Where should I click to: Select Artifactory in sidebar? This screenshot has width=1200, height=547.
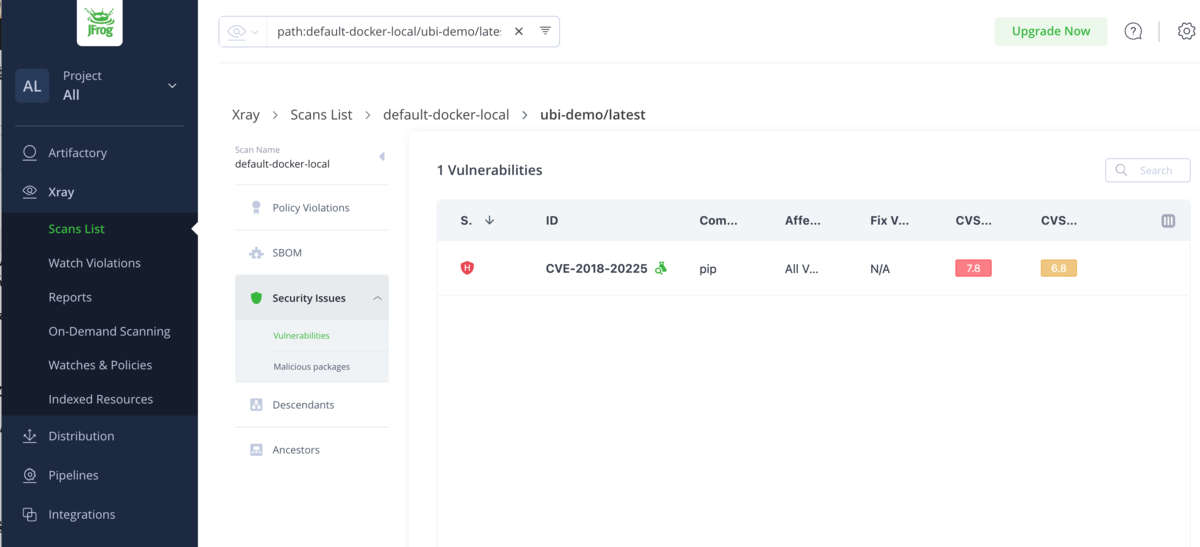point(78,153)
